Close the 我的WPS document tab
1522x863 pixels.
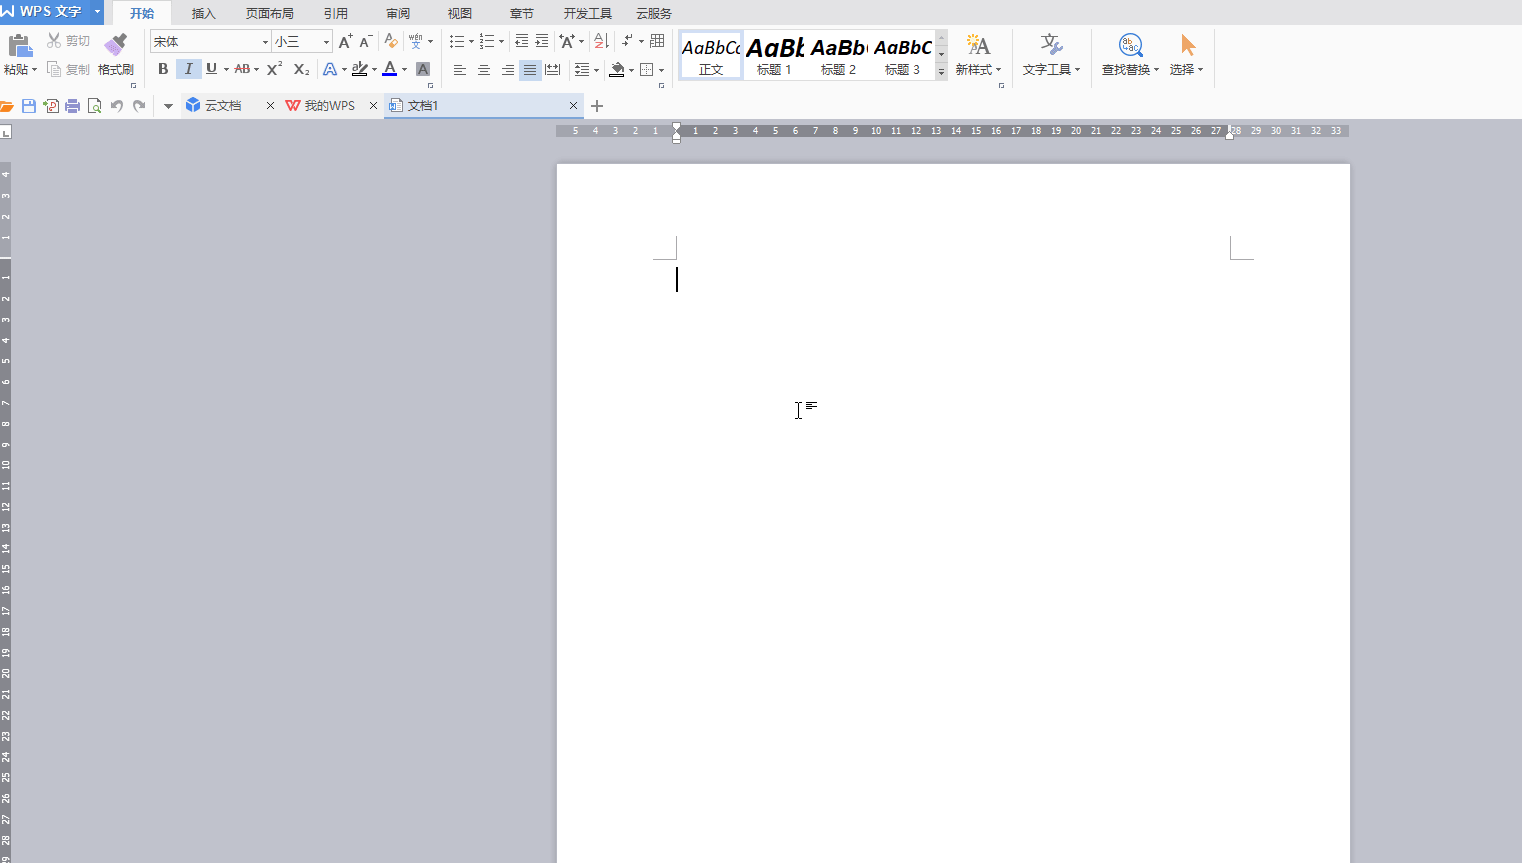(373, 106)
